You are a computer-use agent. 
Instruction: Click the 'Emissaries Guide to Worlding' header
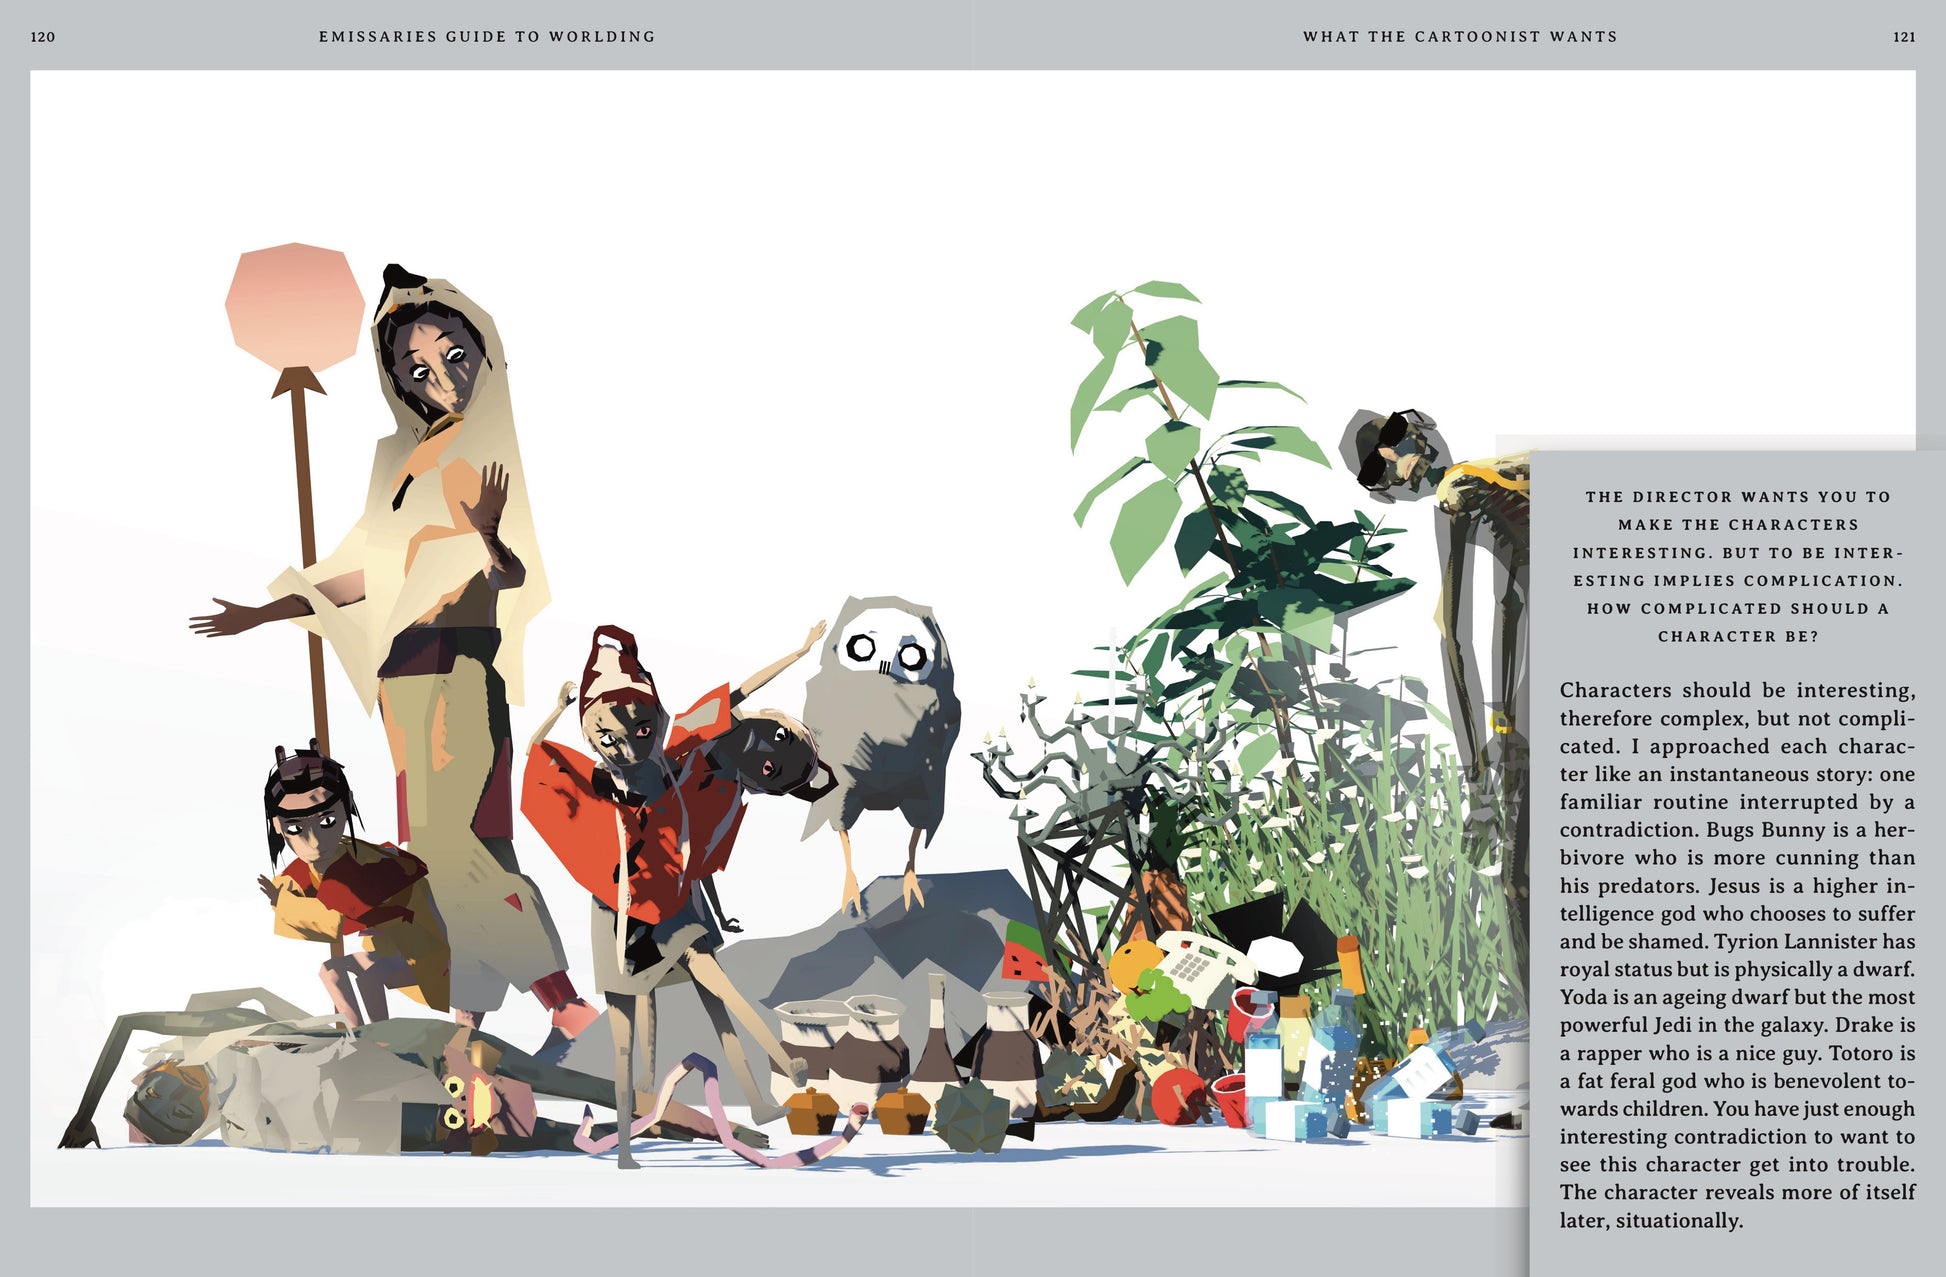[x=487, y=37]
